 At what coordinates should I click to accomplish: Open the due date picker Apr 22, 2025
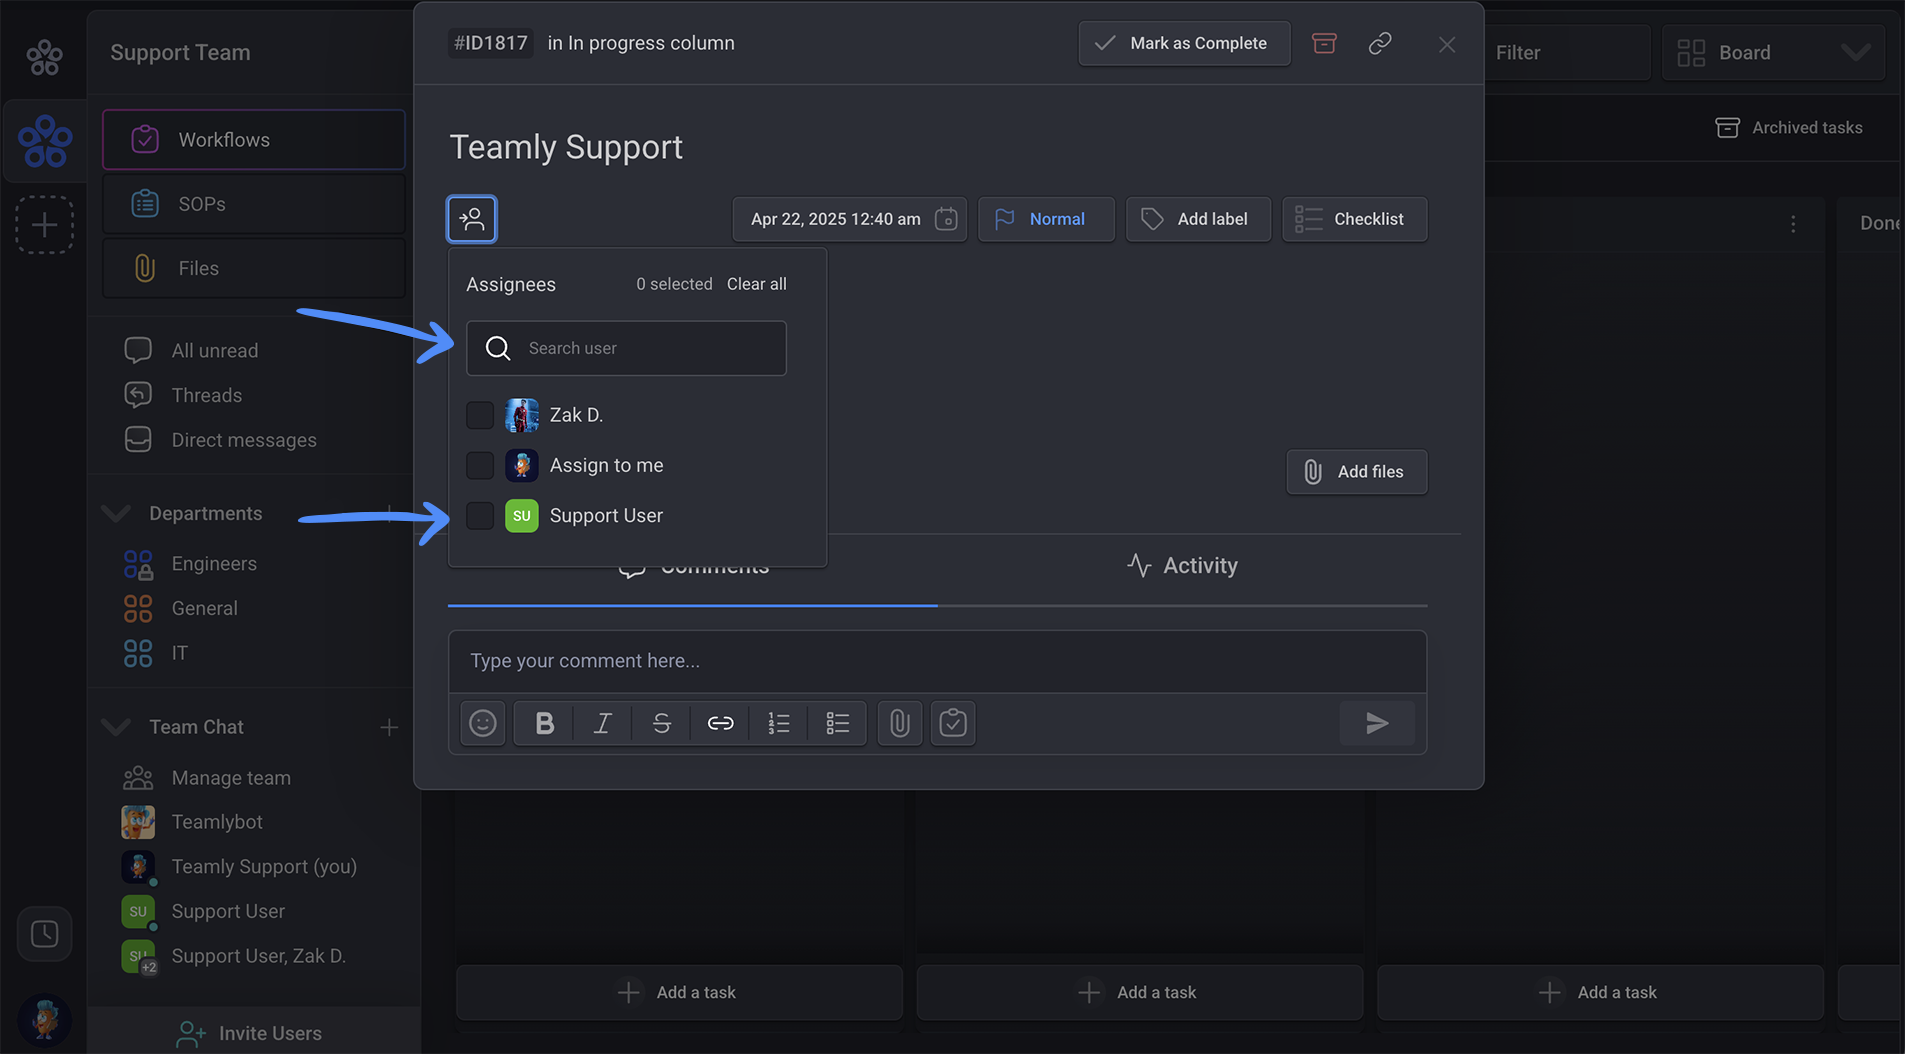click(x=849, y=219)
